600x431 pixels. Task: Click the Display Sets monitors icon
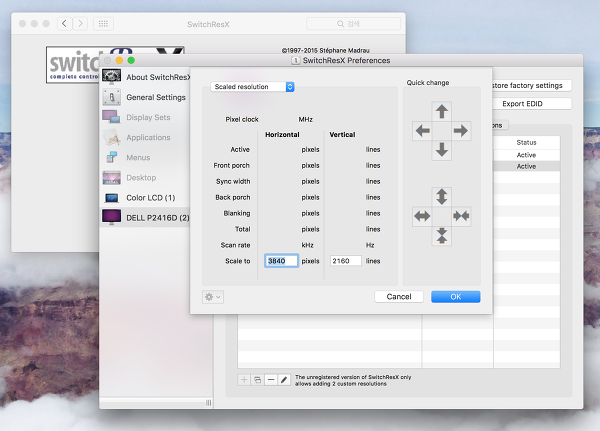[111, 117]
